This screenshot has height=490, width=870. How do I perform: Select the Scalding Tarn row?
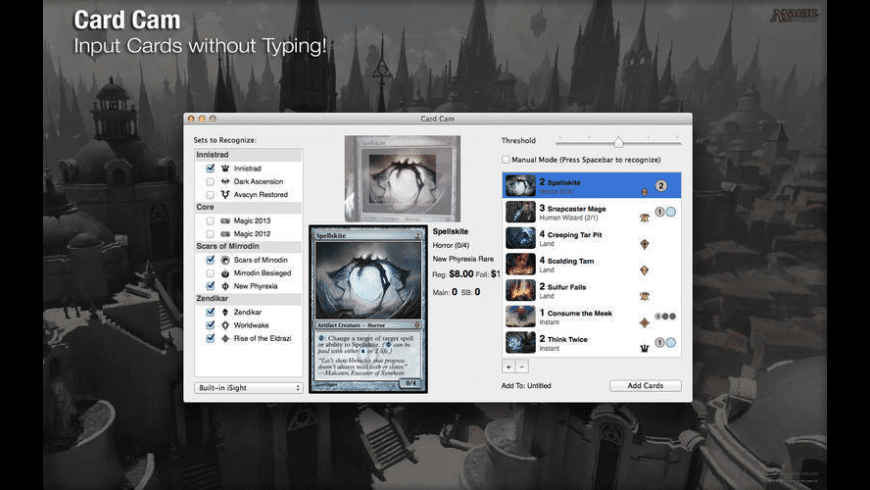(591, 264)
